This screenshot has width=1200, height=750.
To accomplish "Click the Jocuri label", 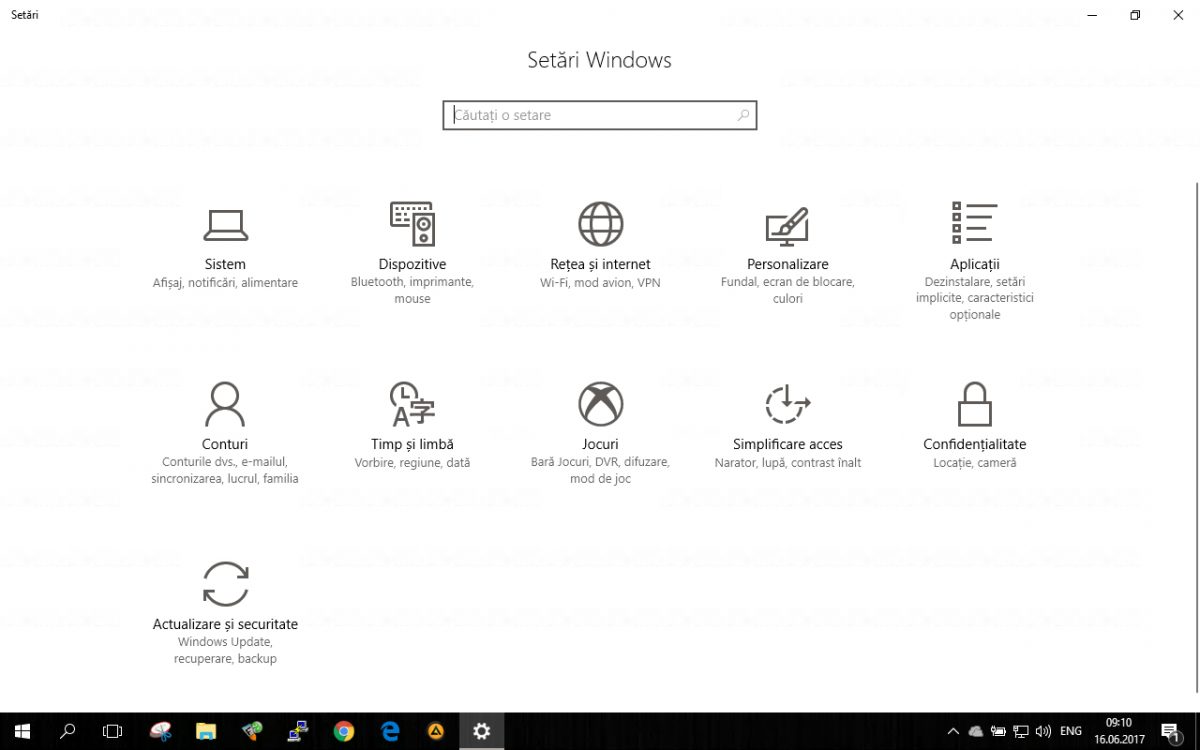I will (x=600, y=444).
